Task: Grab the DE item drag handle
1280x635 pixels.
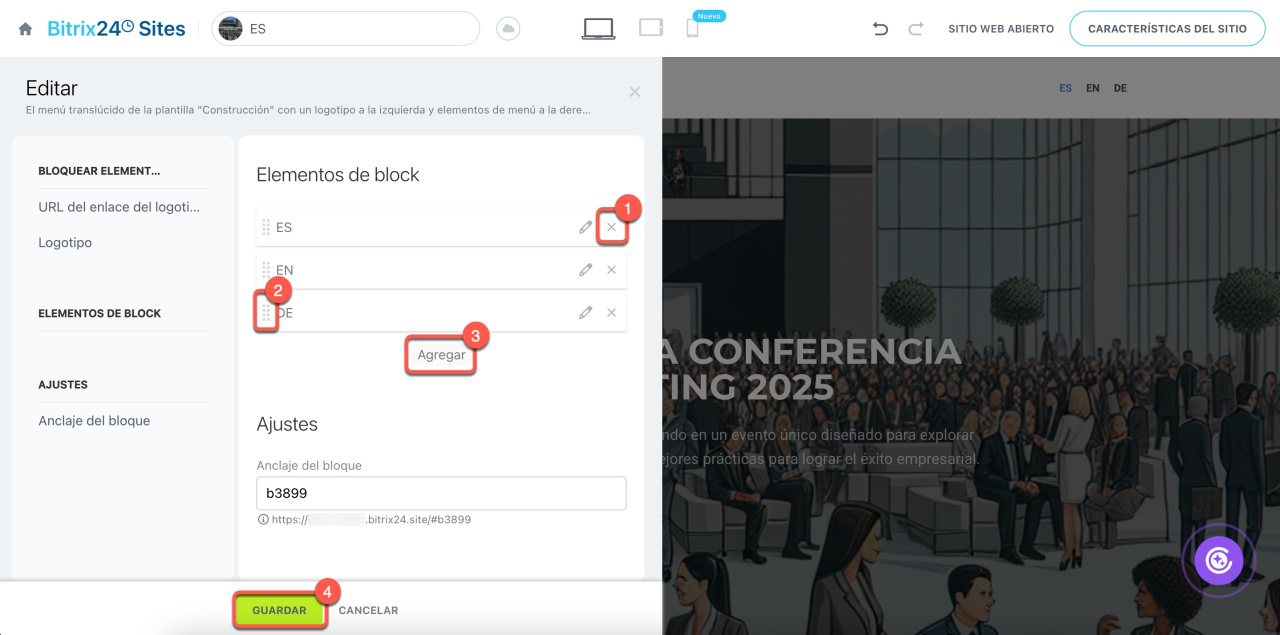Action: pos(266,313)
